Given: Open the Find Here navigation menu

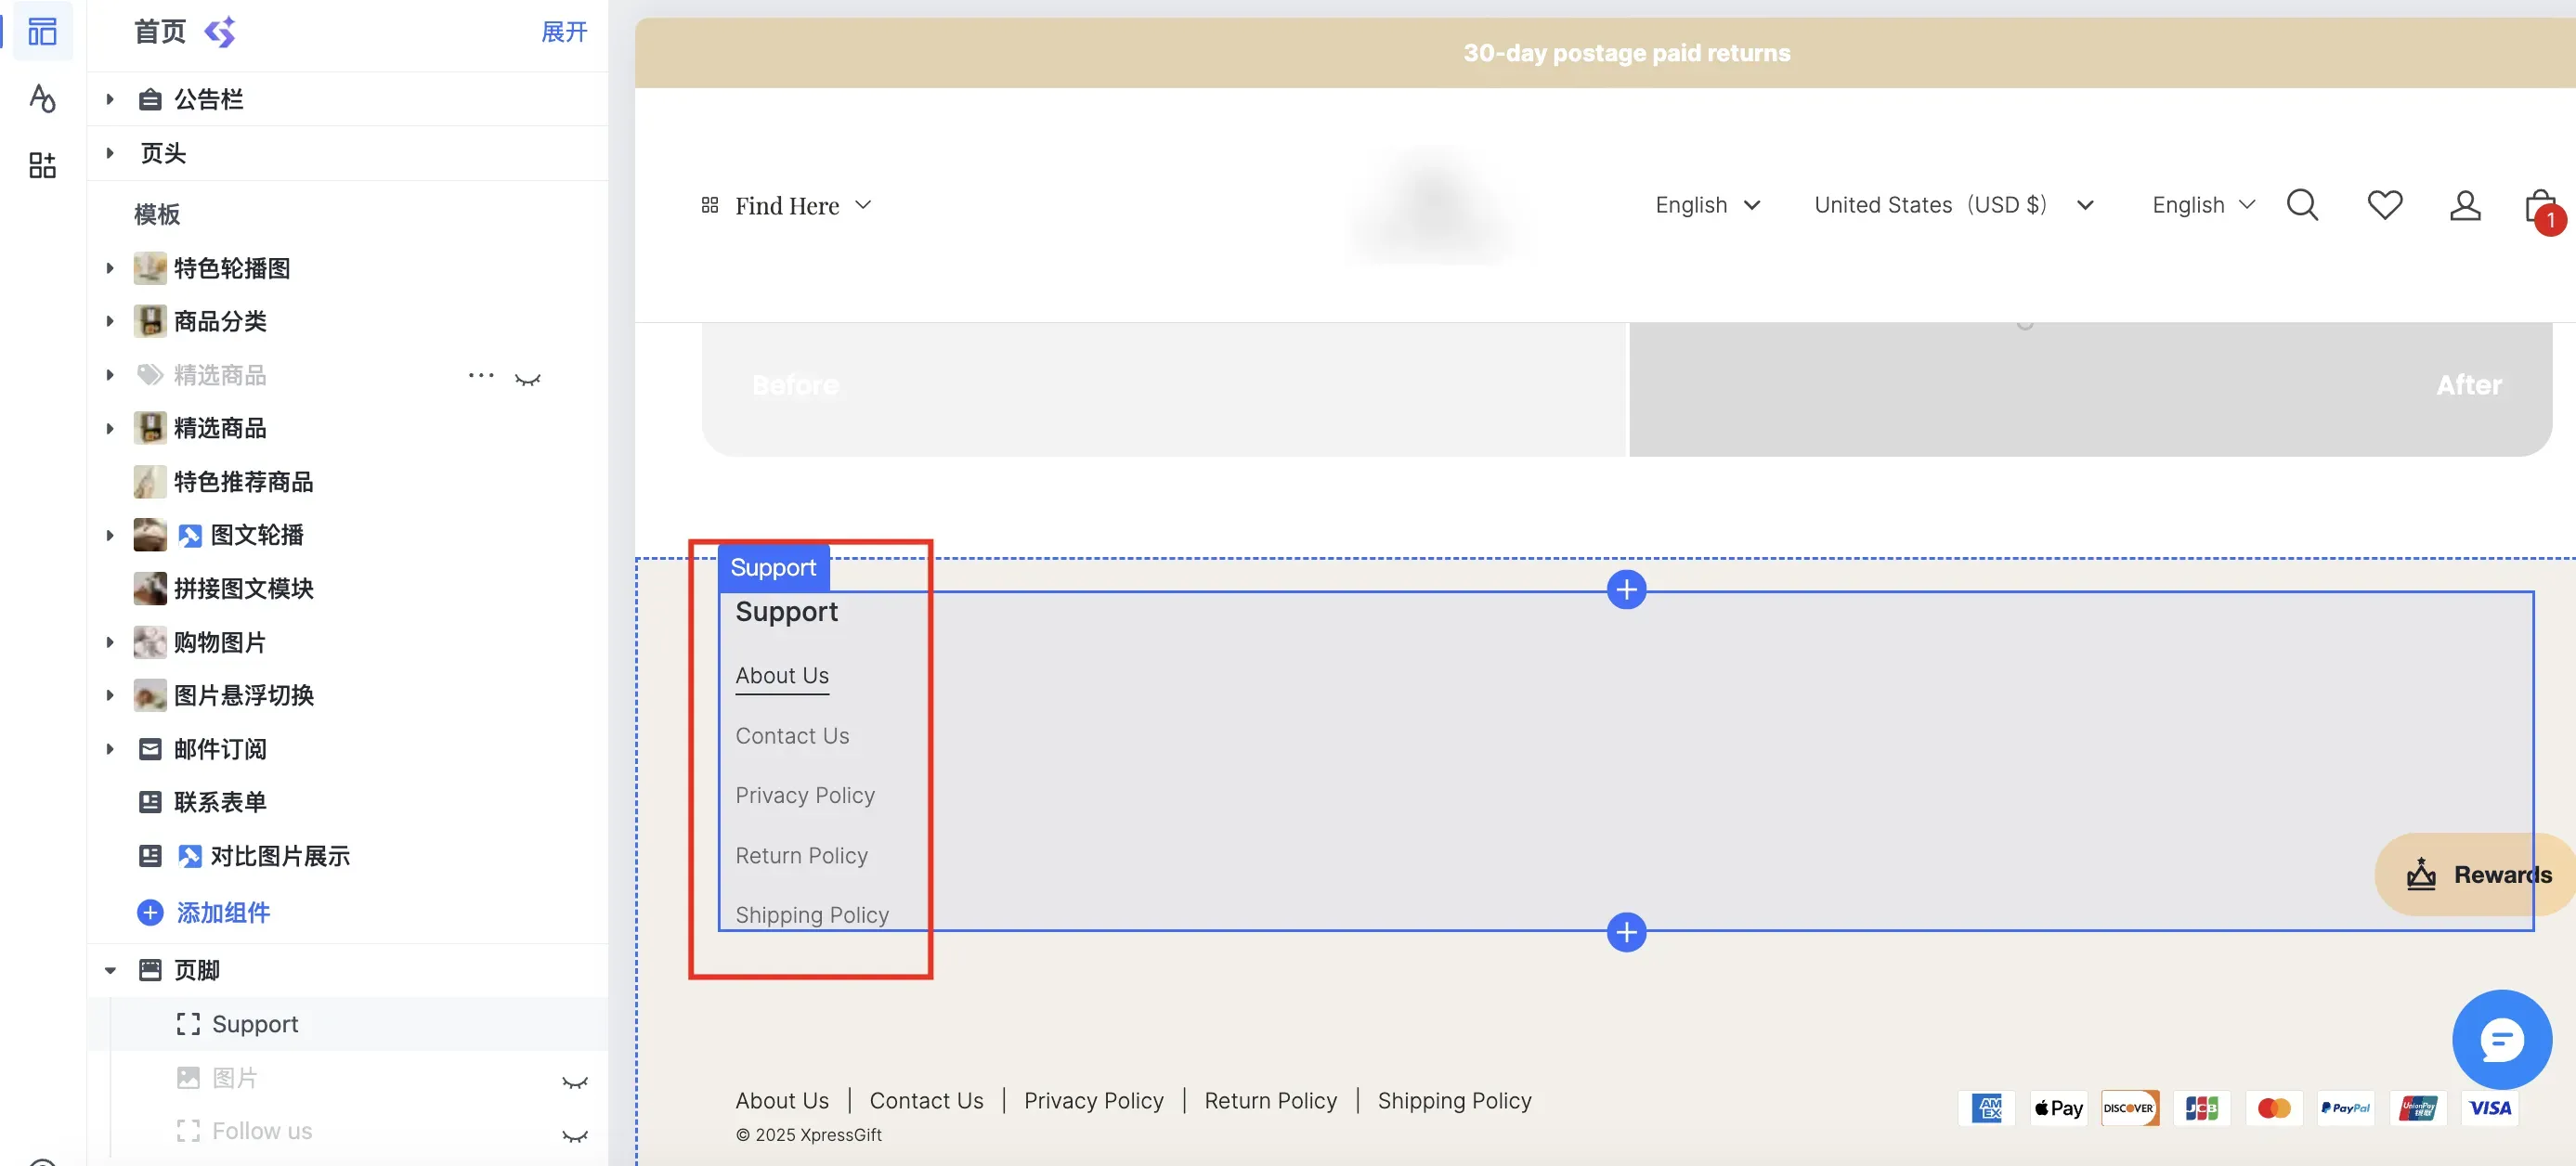Looking at the screenshot, I should pos(787,205).
